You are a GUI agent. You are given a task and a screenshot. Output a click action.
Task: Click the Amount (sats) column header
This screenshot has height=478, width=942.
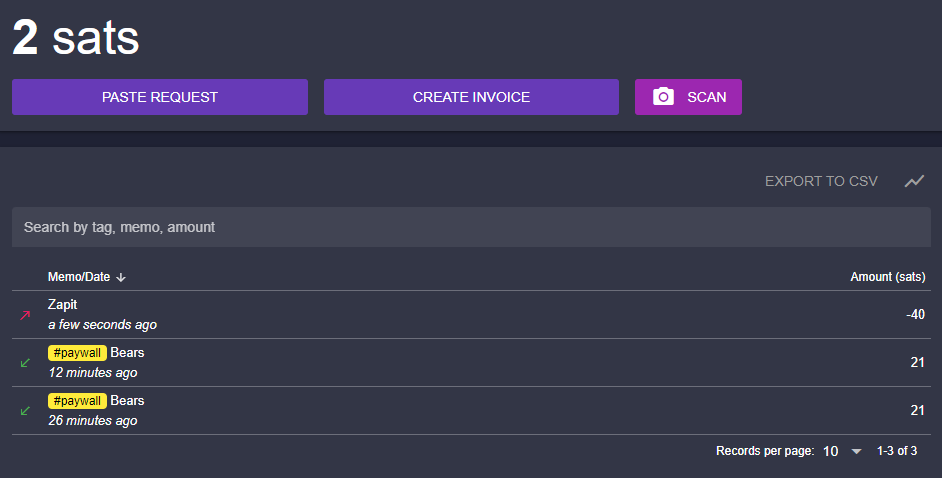pos(887,277)
